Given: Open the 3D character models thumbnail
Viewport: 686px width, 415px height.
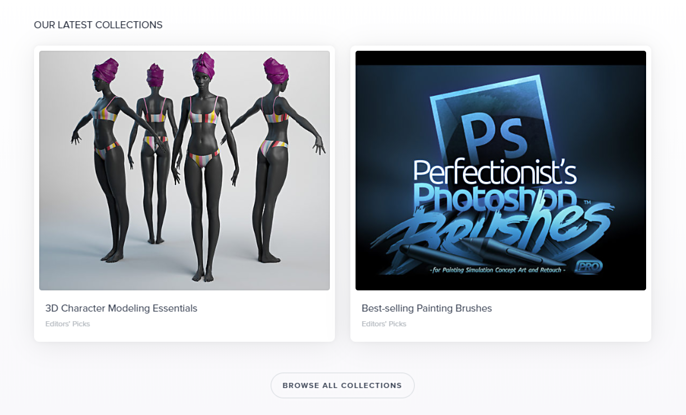Looking at the screenshot, I should (x=184, y=170).
